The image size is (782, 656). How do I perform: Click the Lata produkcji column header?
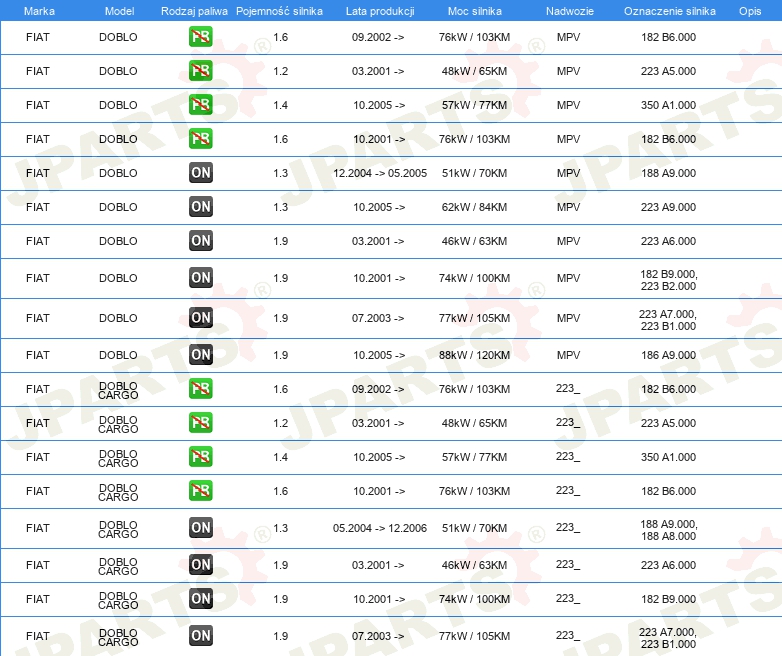pyautogui.click(x=380, y=11)
